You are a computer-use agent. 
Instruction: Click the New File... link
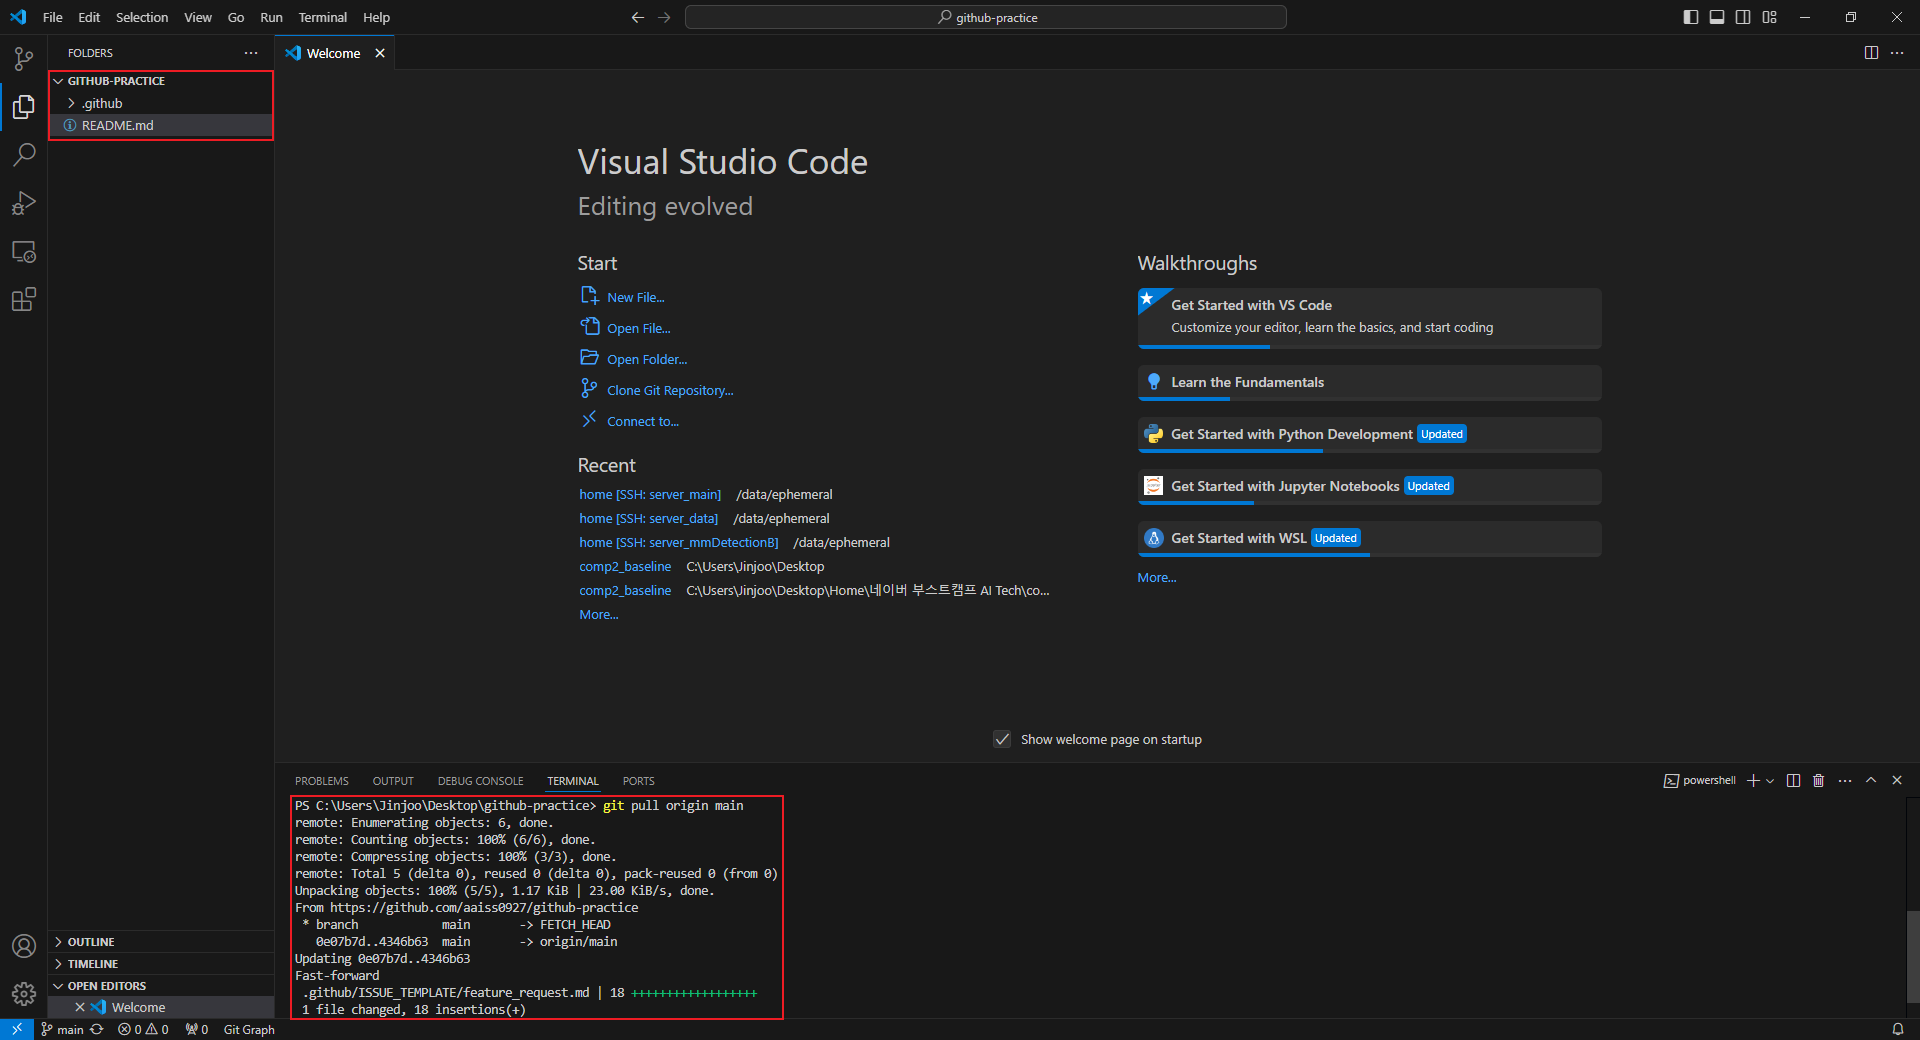[x=635, y=297]
